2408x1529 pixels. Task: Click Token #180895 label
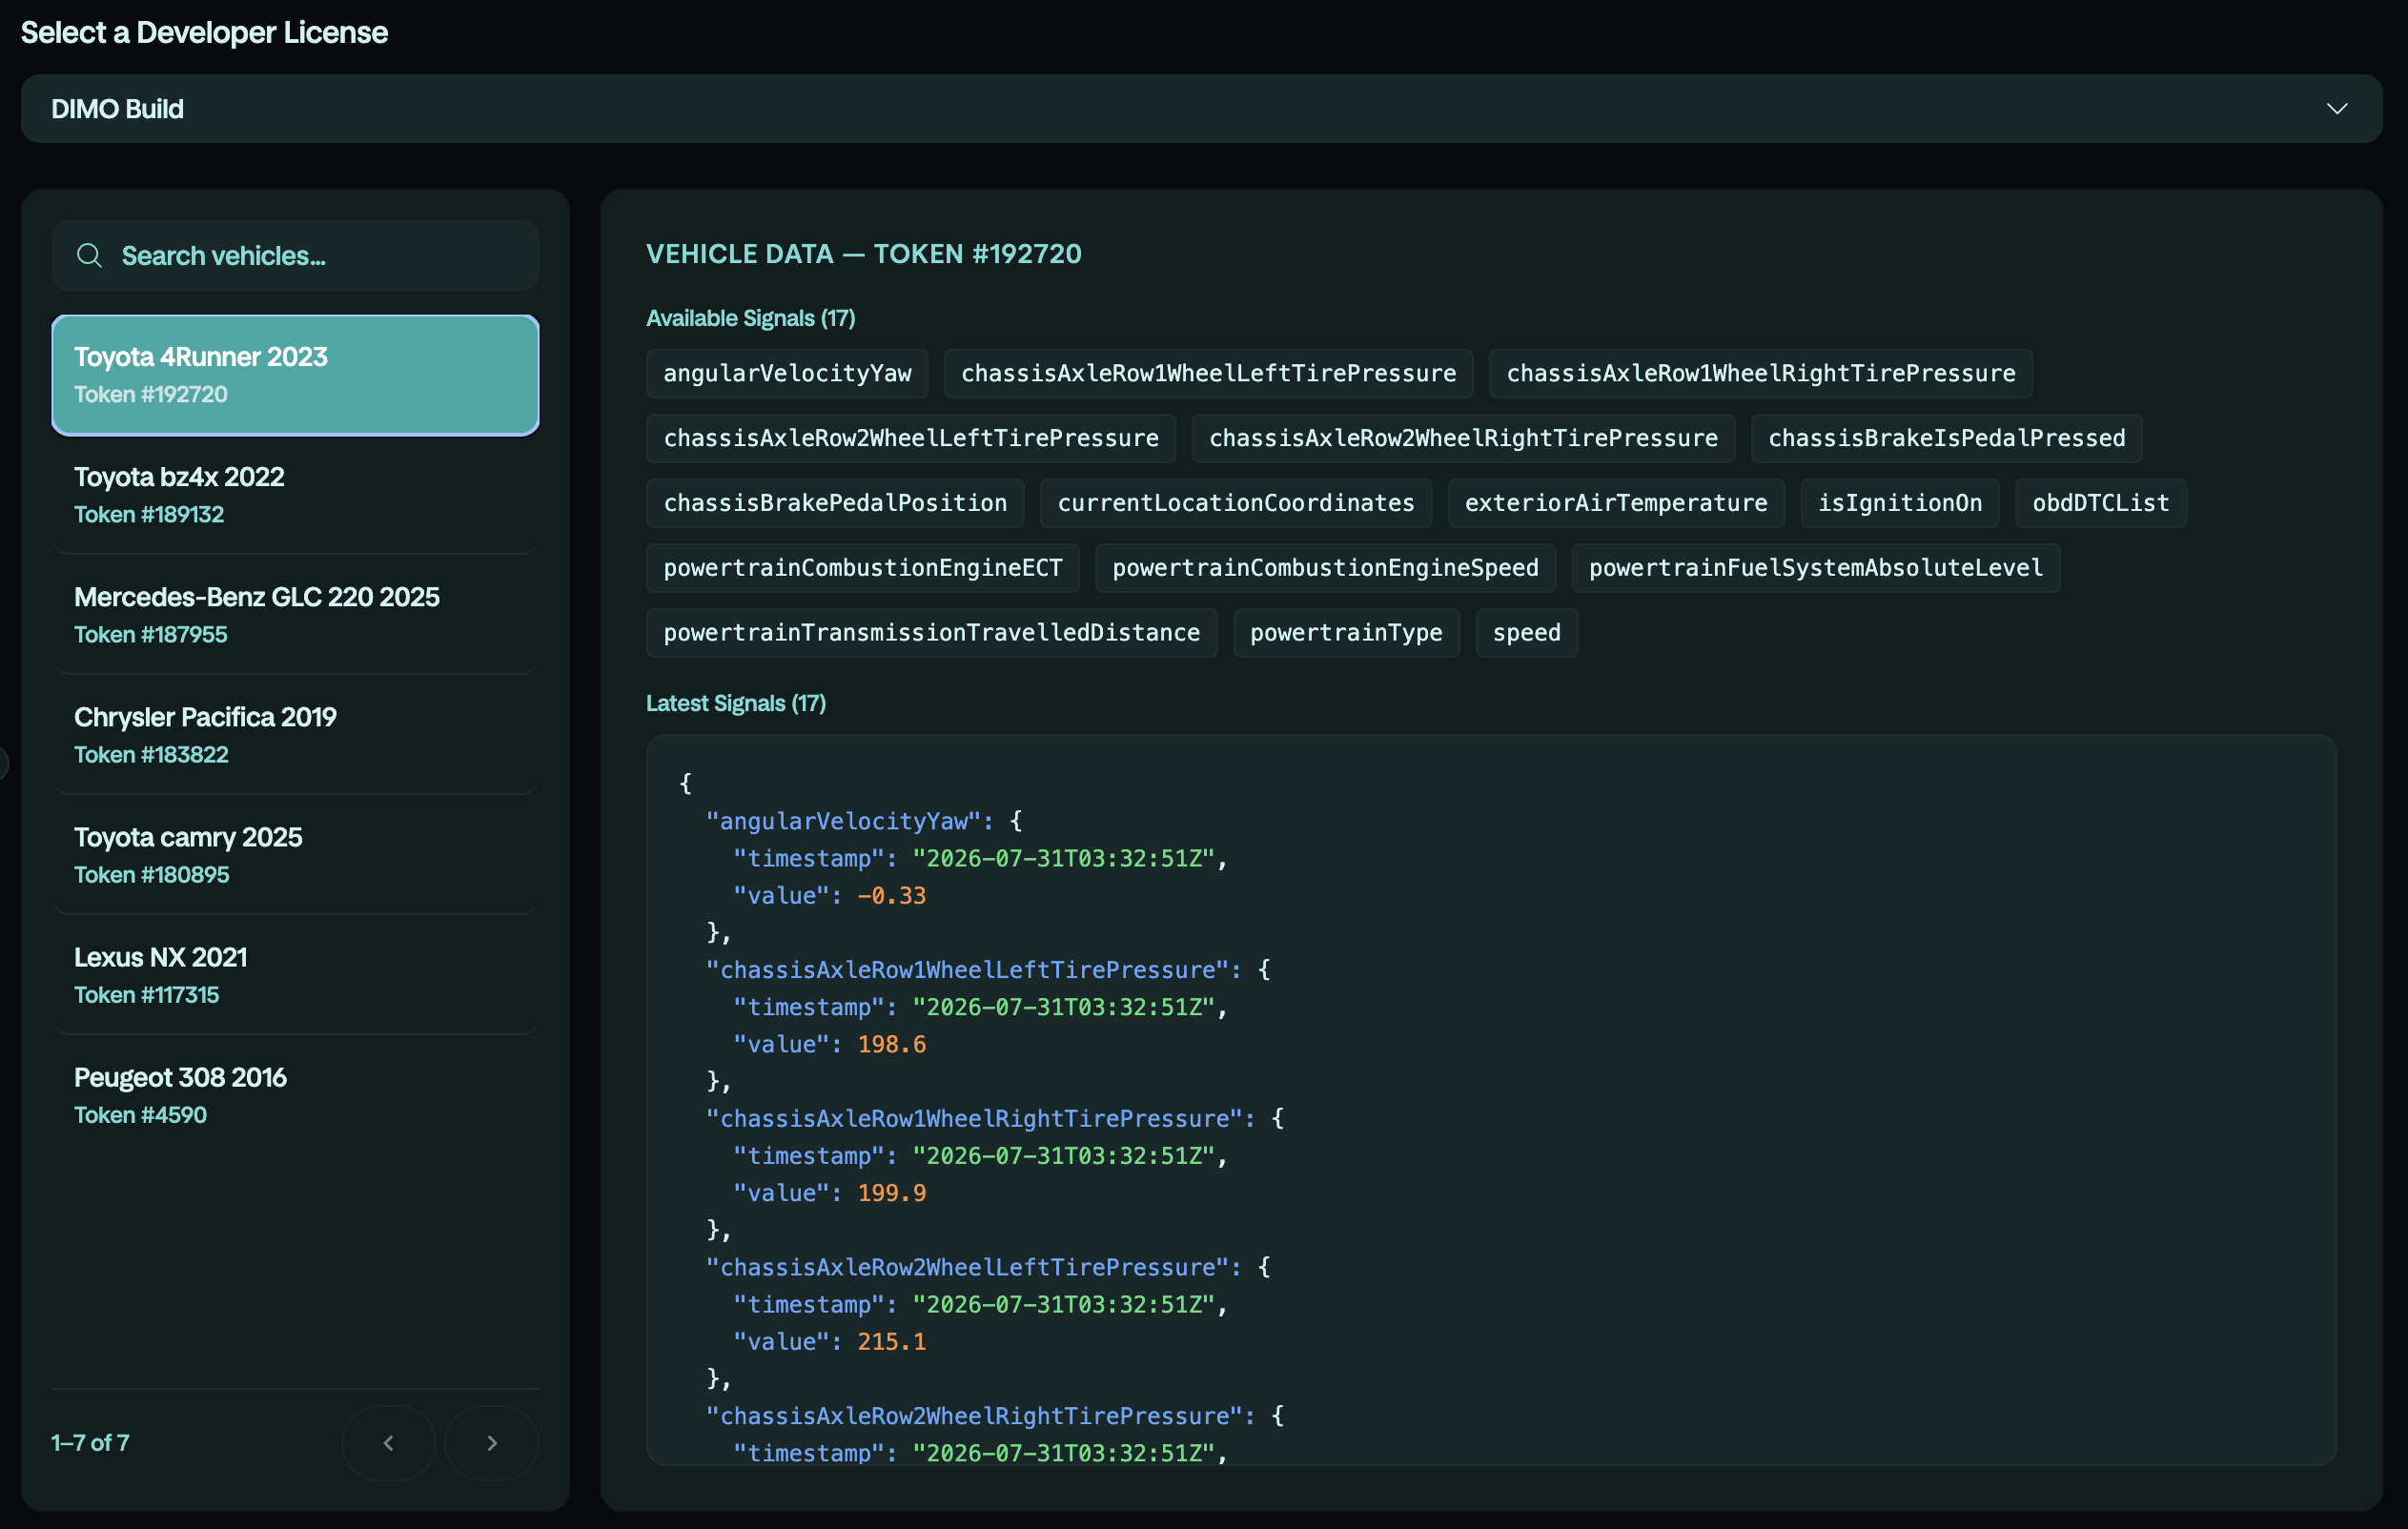click(x=152, y=875)
